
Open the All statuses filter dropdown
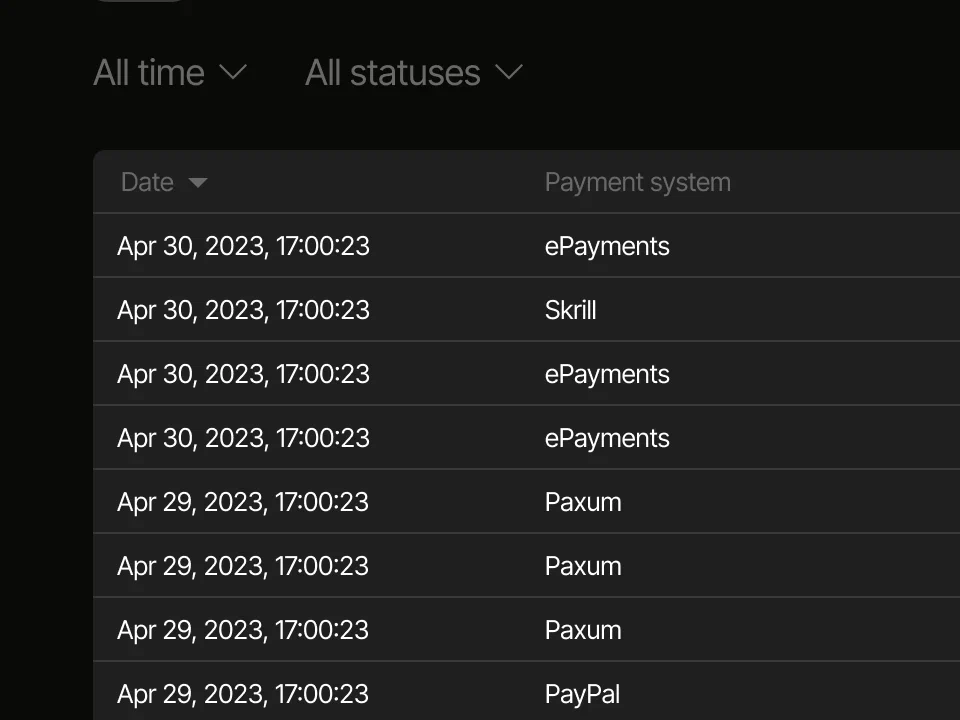pyautogui.click(x=393, y=73)
